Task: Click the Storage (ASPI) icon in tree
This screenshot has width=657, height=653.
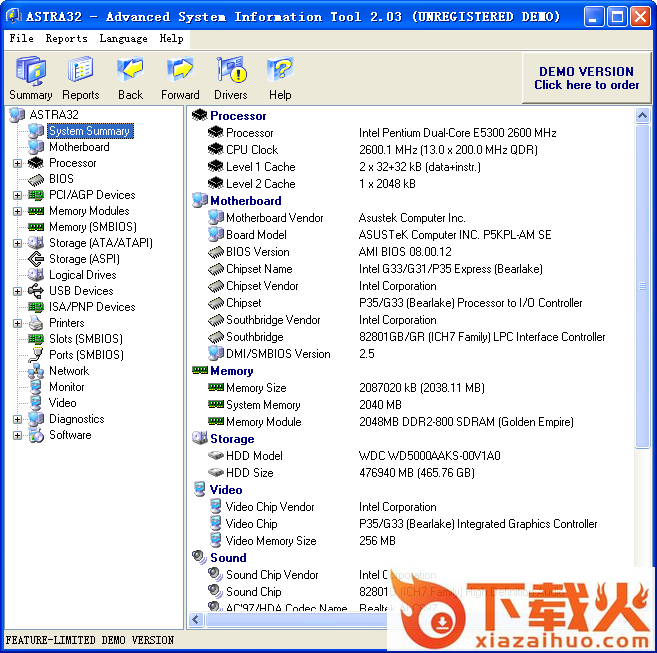Action: (36, 259)
